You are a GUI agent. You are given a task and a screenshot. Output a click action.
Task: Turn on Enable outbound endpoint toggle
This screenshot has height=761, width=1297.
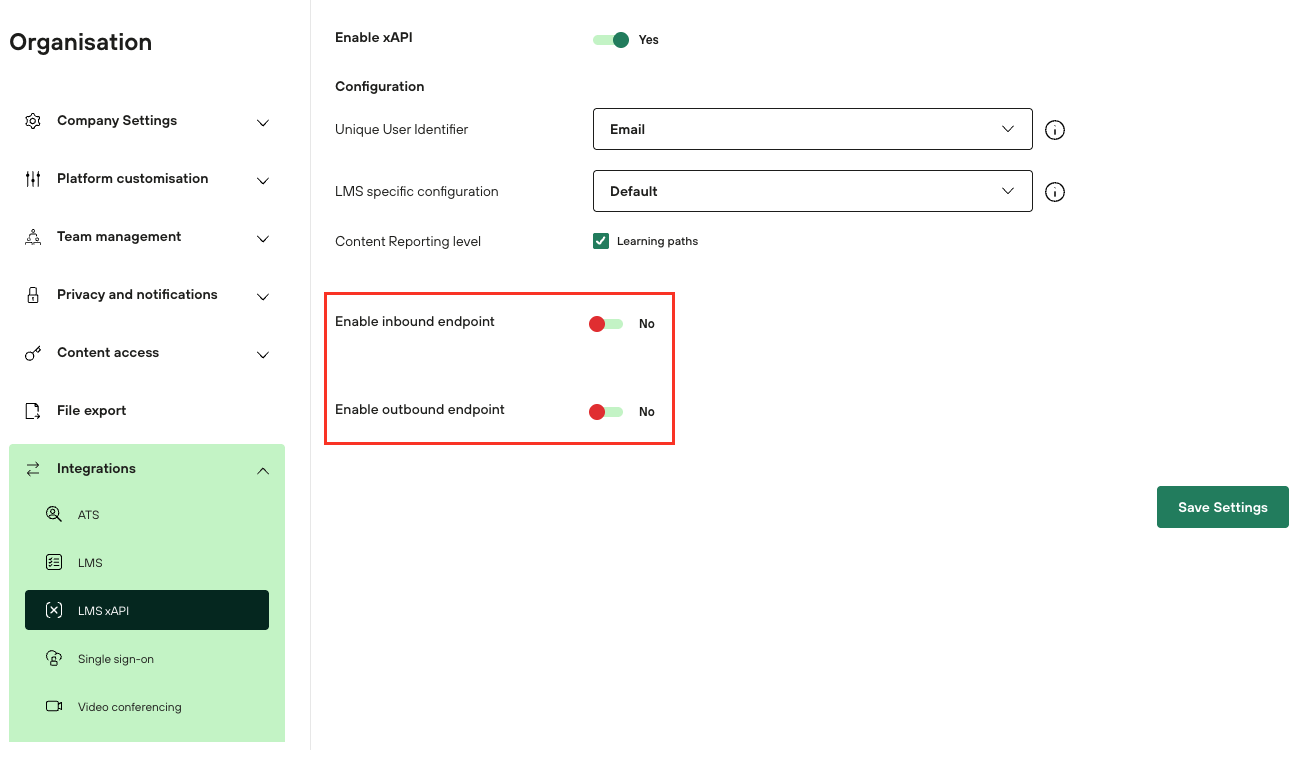tap(606, 412)
